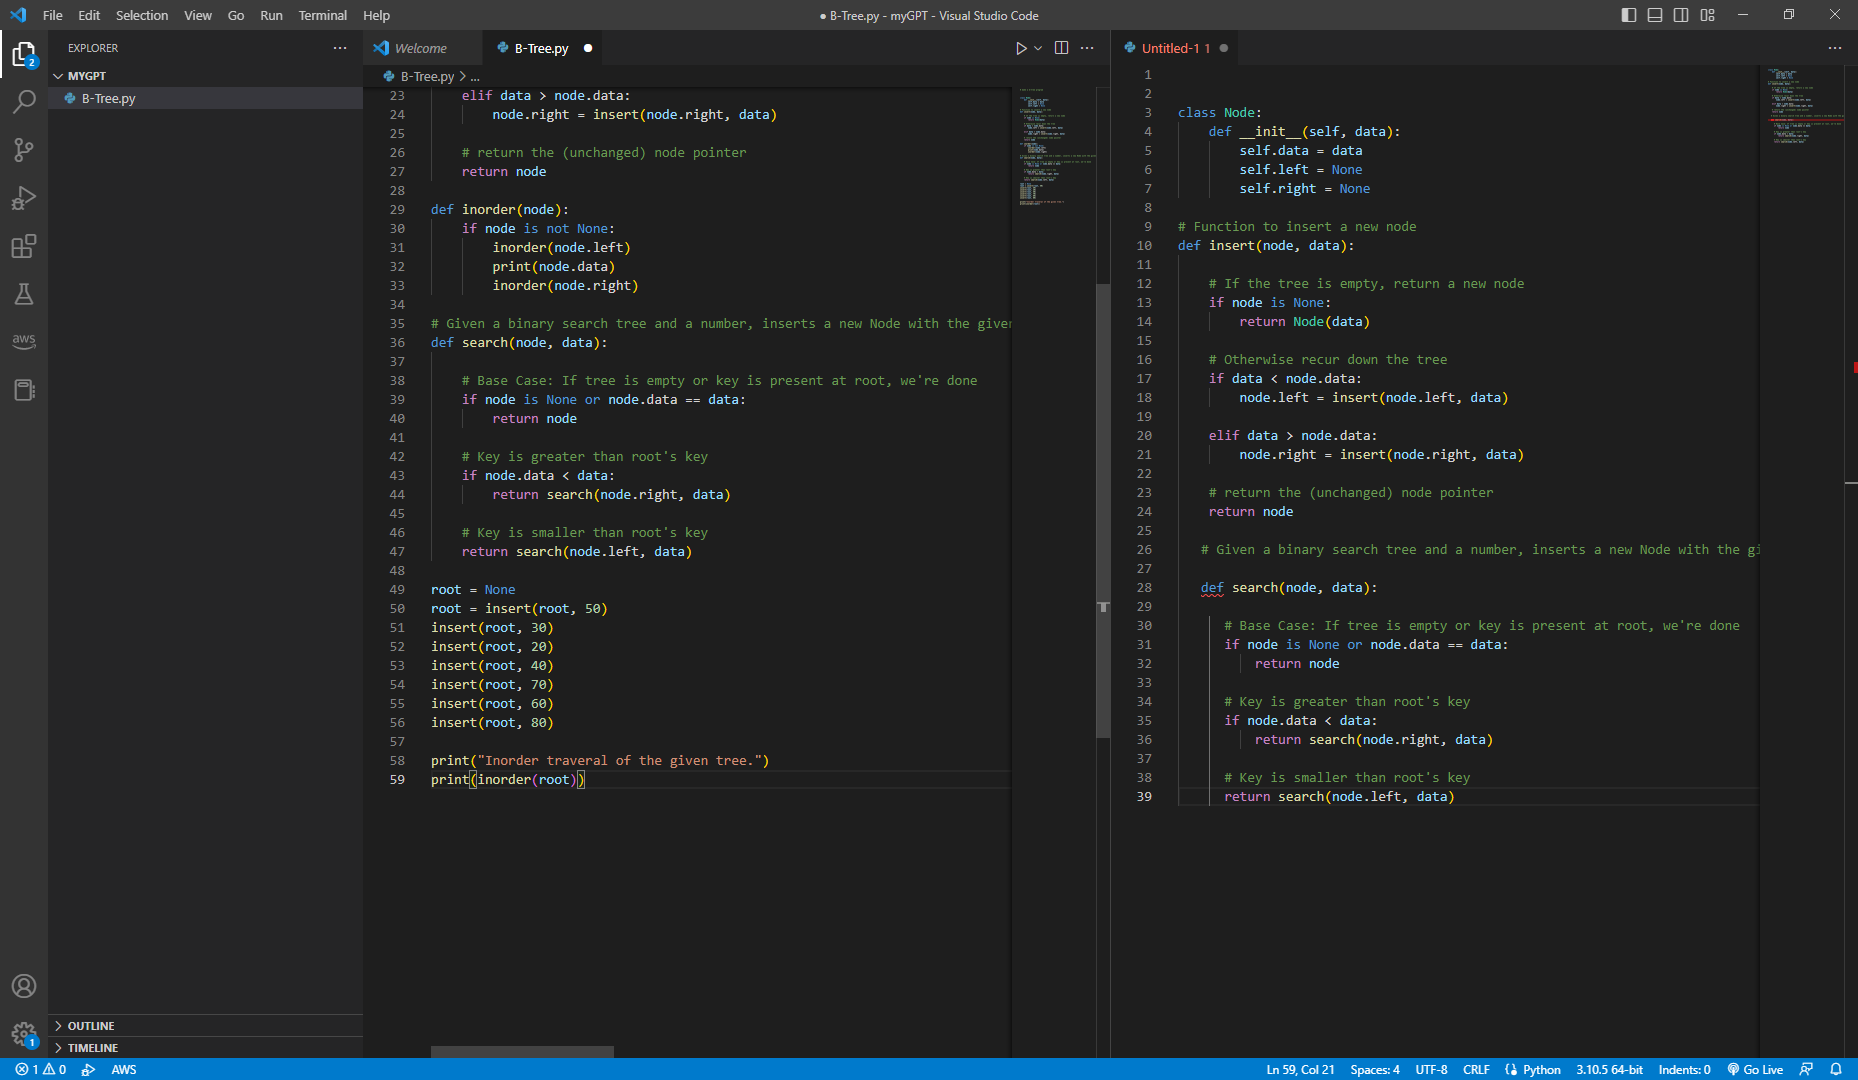Viewport: 1858px width, 1080px height.
Task: Open the Terminal menu
Action: (x=322, y=15)
